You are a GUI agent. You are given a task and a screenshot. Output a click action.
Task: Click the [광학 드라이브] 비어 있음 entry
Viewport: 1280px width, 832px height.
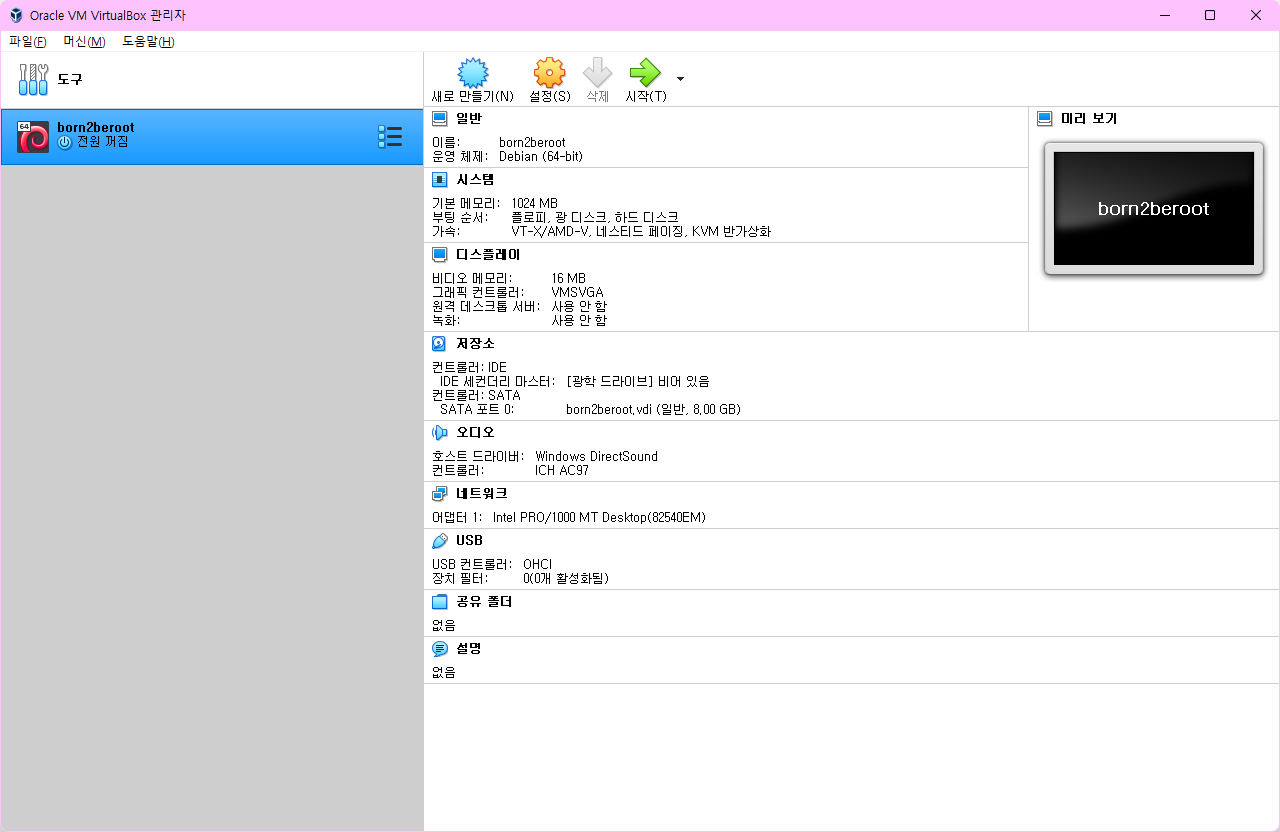point(637,381)
